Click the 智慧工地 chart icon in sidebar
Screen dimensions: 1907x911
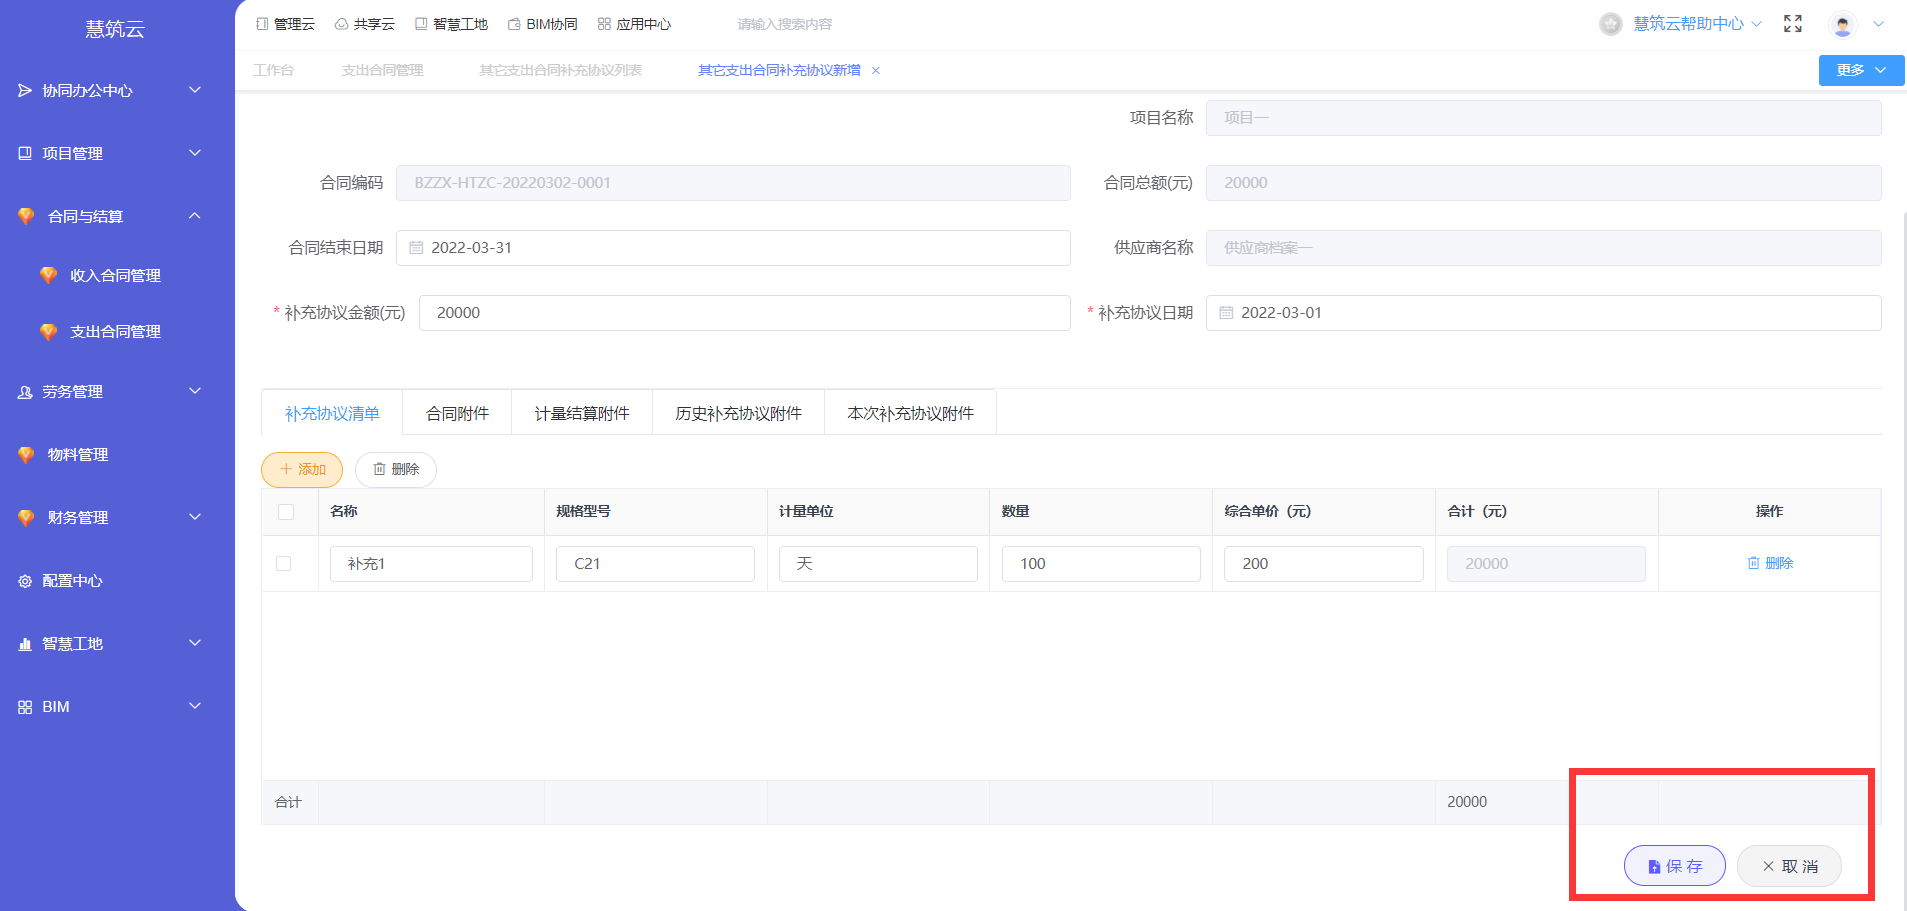coord(25,644)
